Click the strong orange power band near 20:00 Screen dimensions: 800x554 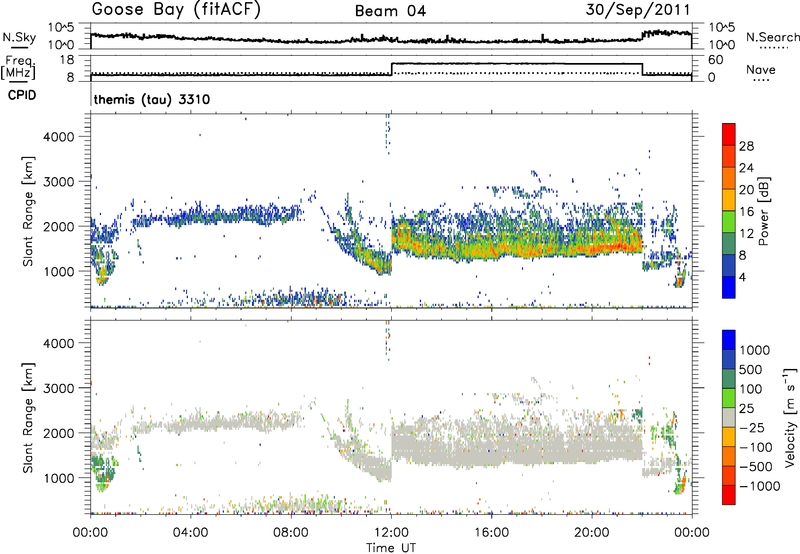click(607, 247)
